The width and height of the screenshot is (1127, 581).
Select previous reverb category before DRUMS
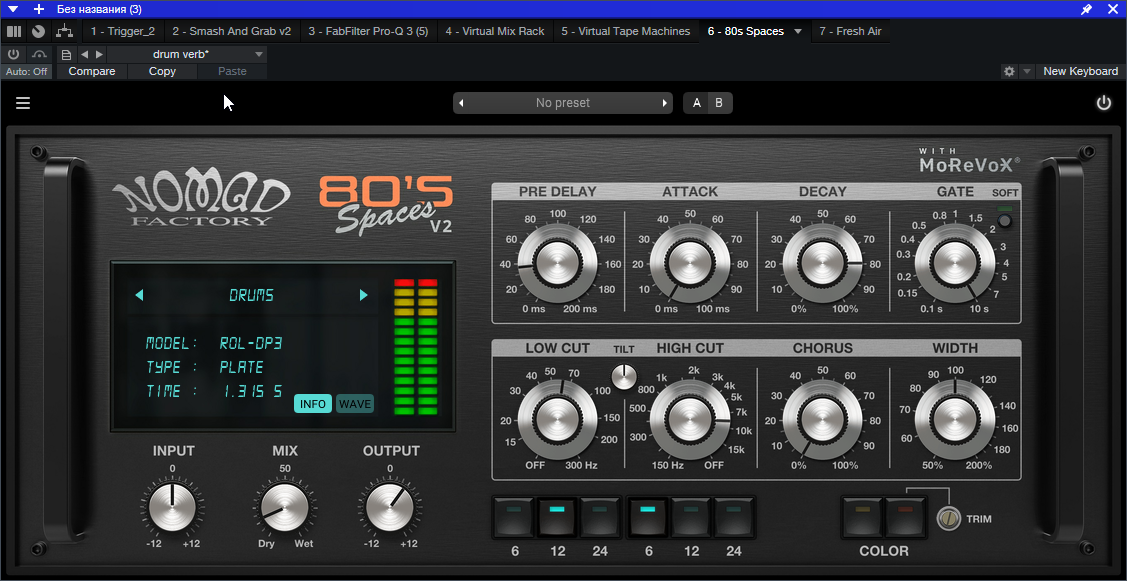[x=139, y=295]
